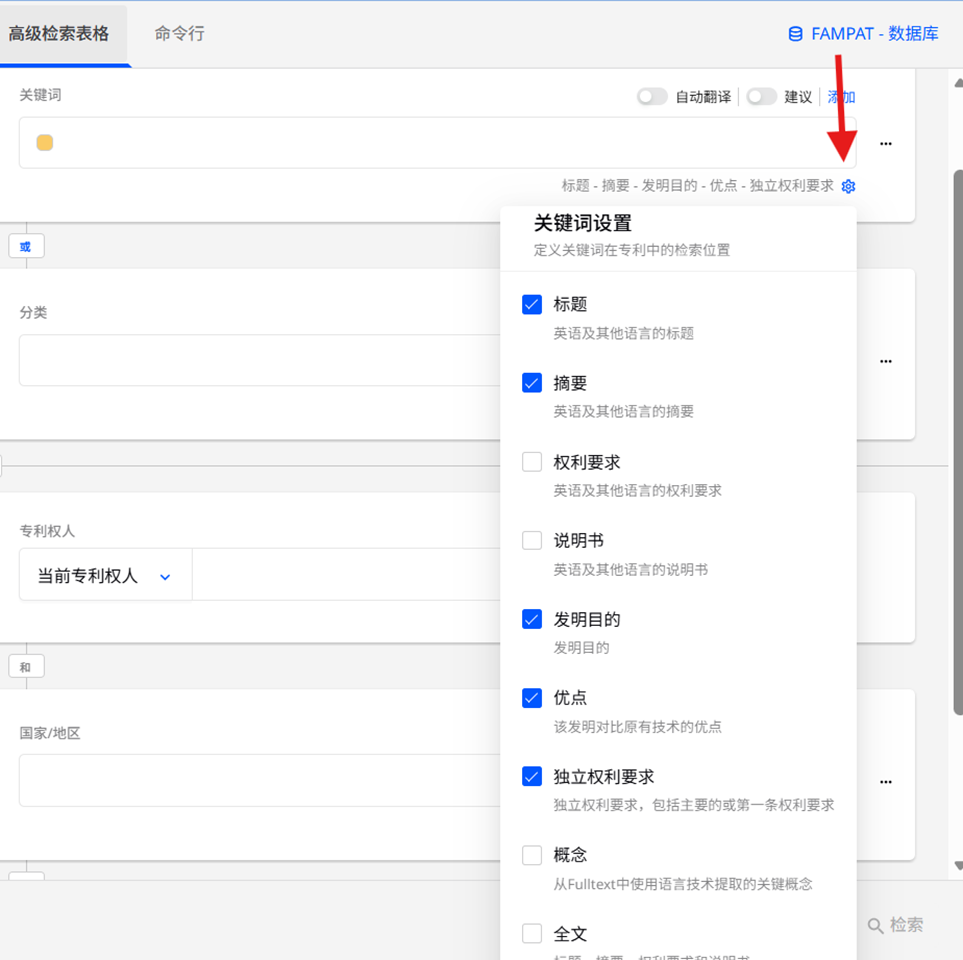Click text 英语及其他语言的标题
This screenshot has width=963, height=960.
623,334
